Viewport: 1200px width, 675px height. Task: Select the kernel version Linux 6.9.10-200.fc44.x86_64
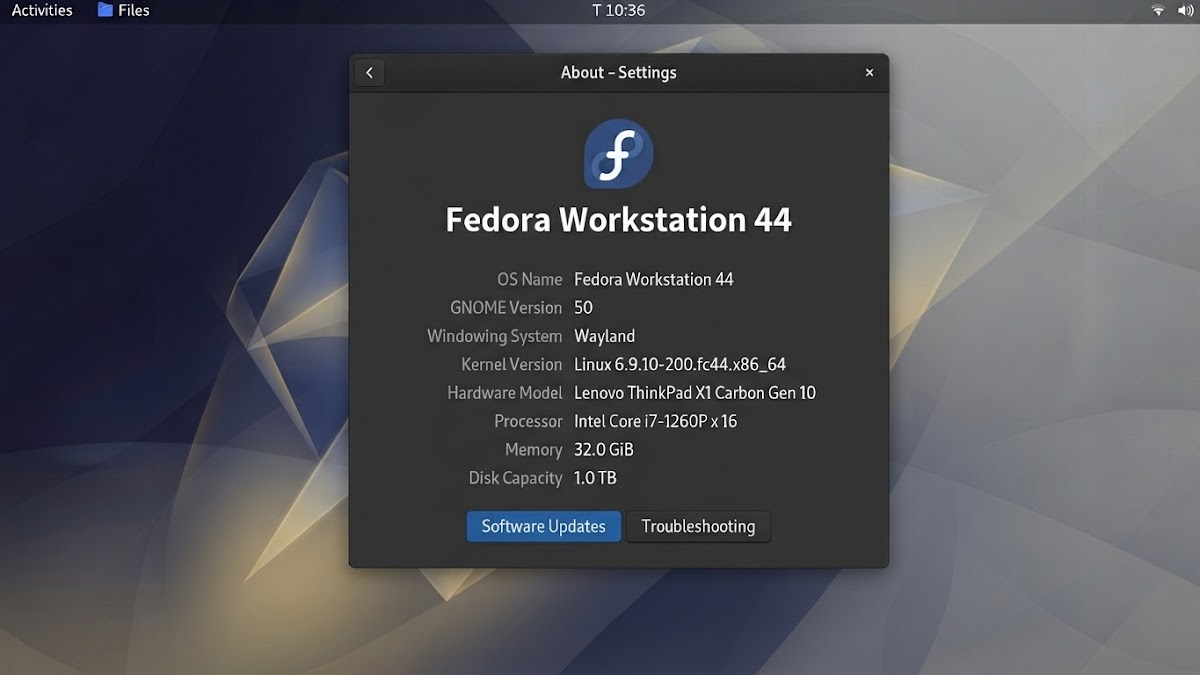tap(680, 365)
